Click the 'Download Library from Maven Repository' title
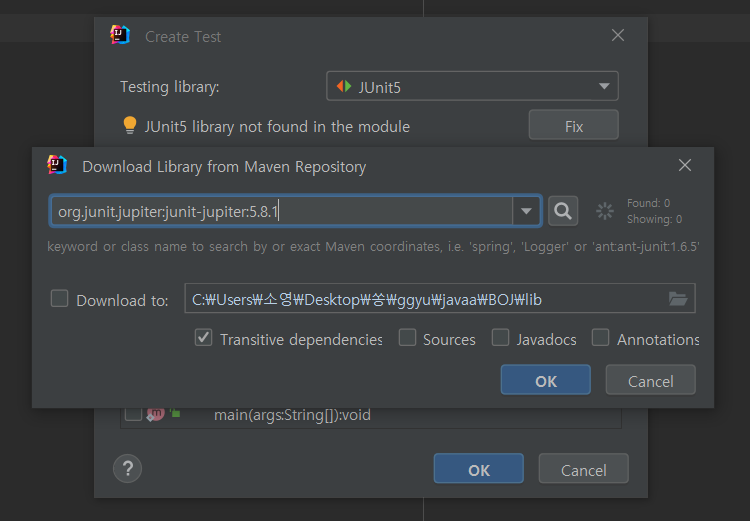The height and width of the screenshot is (521, 750). 224,166
